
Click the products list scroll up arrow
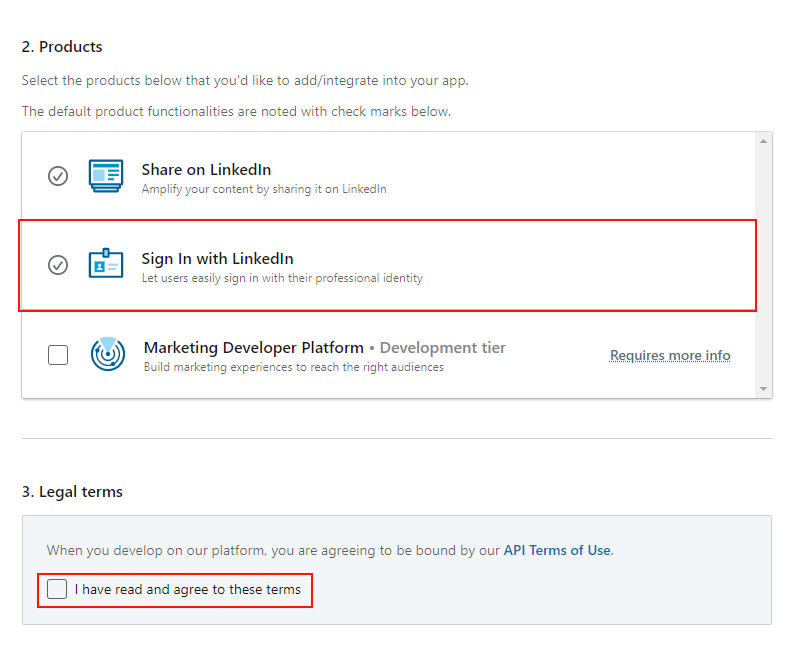coord(763,141)
